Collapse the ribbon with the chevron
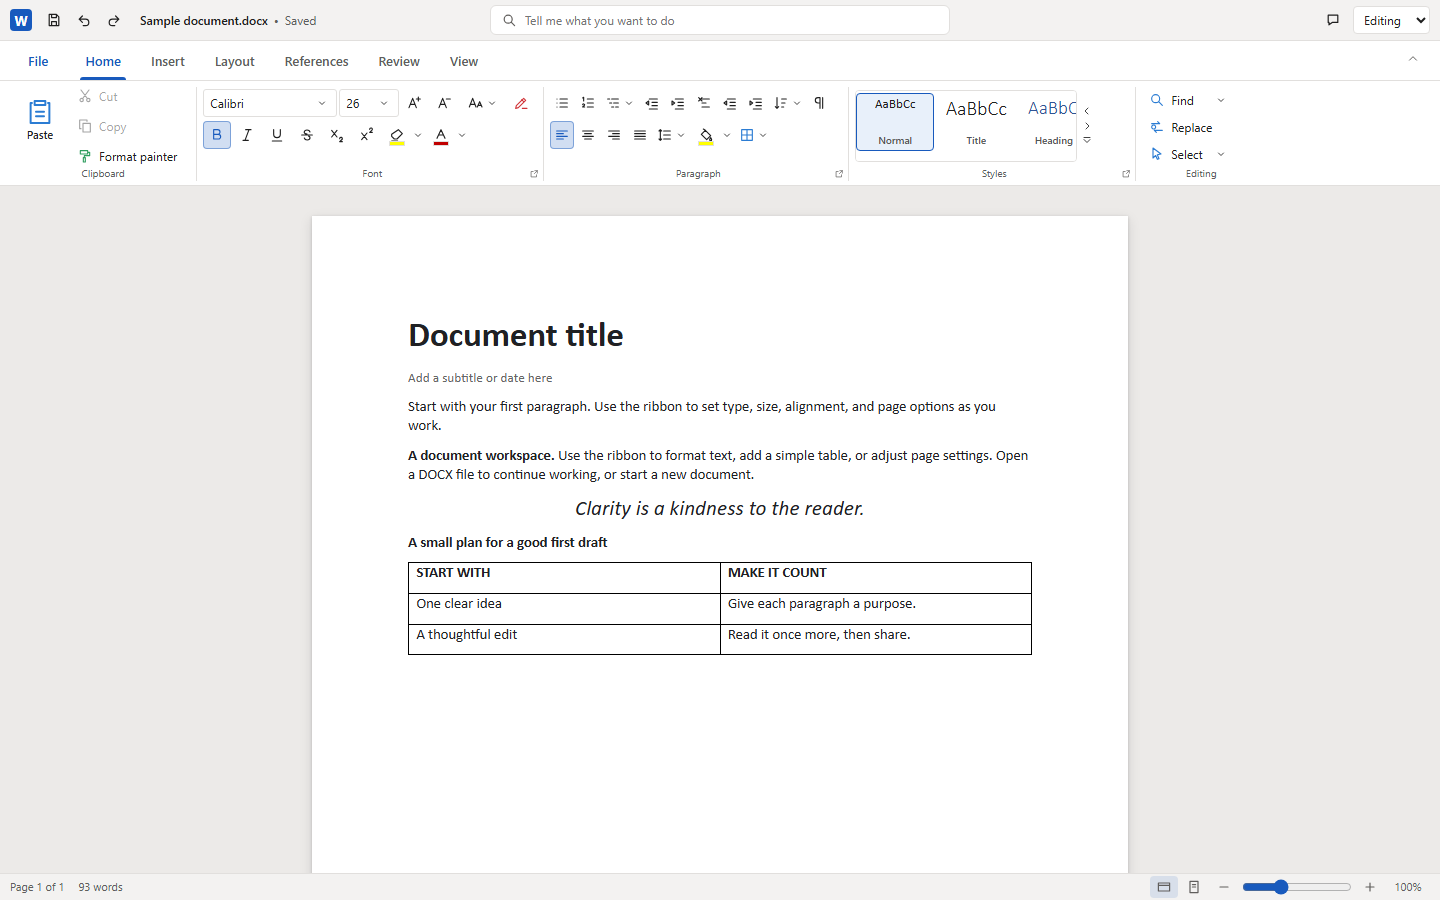1440x900 pixels. (1413, 59)
